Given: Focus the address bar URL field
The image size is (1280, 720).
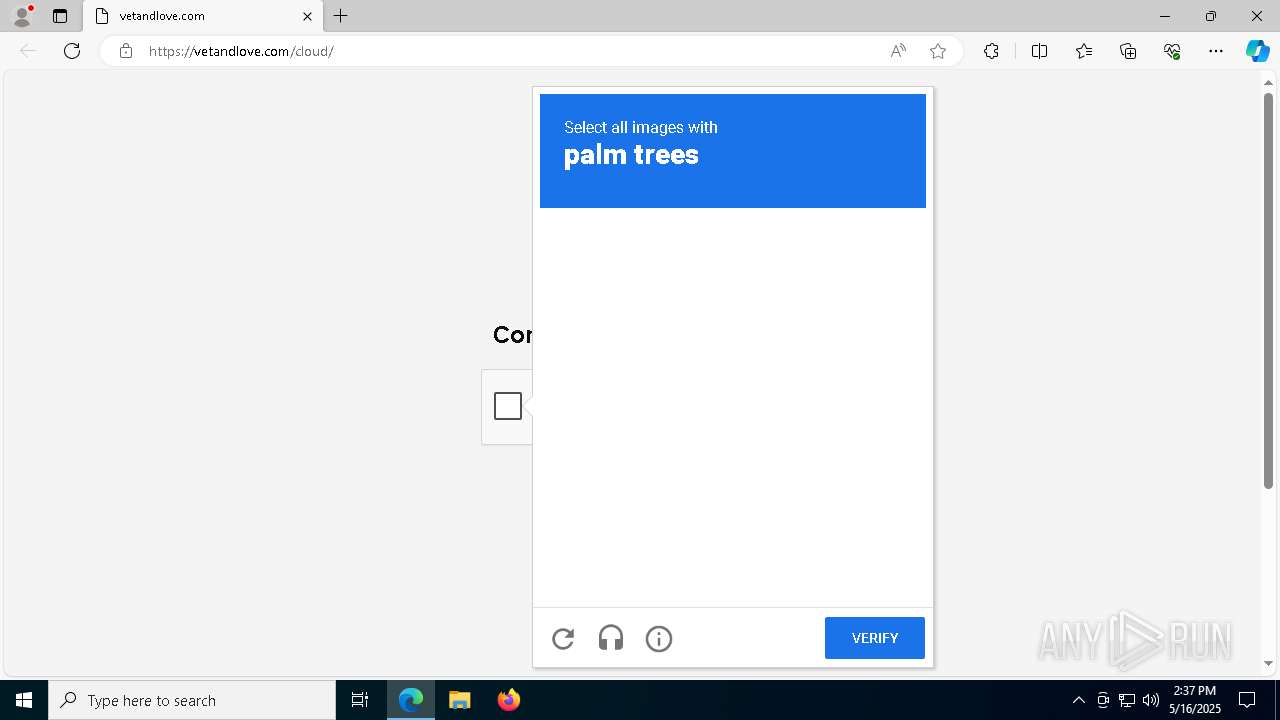Looking at the screenshot, I should click(510, 51).
